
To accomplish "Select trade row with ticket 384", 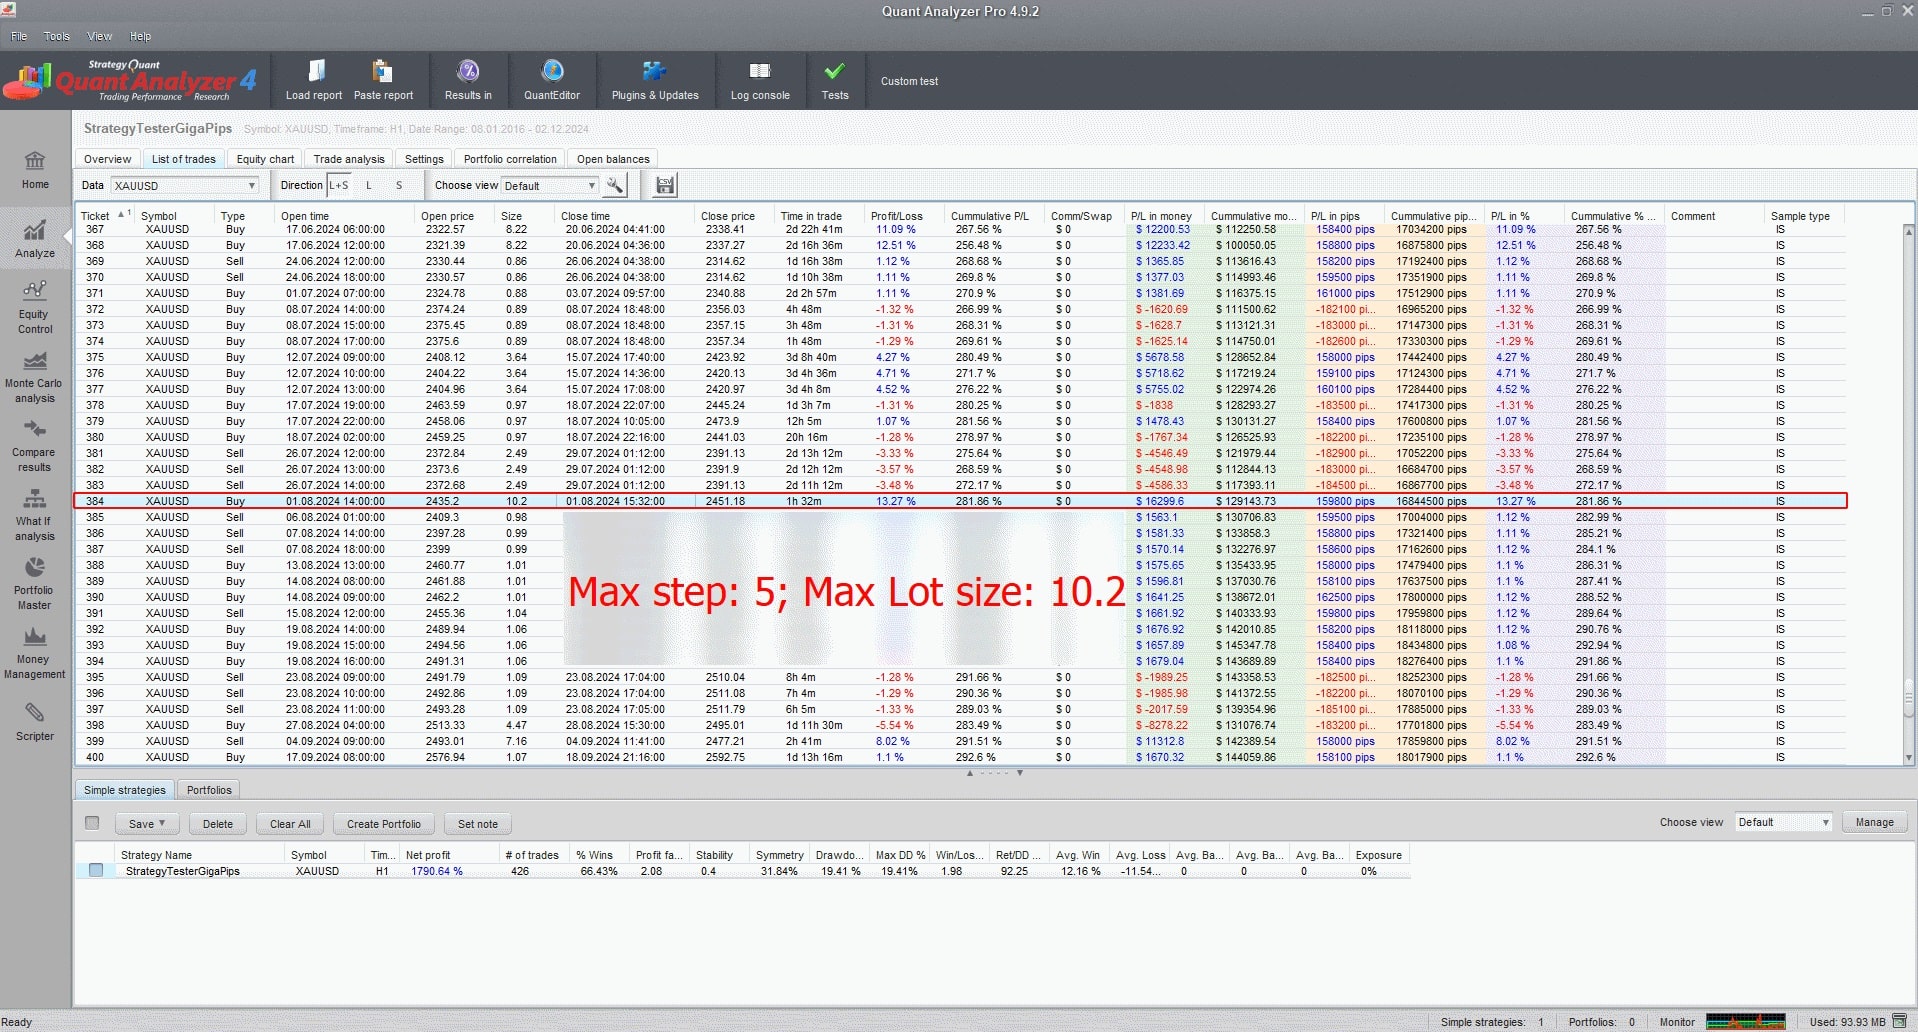I will [960, 501].
